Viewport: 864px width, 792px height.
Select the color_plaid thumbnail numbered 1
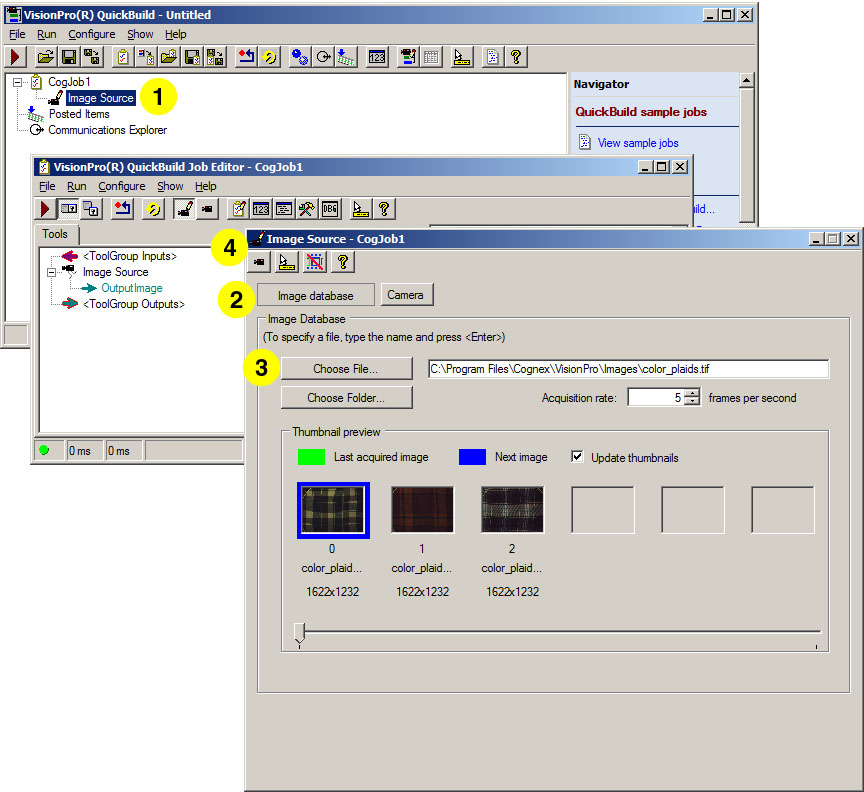(422, 509)
